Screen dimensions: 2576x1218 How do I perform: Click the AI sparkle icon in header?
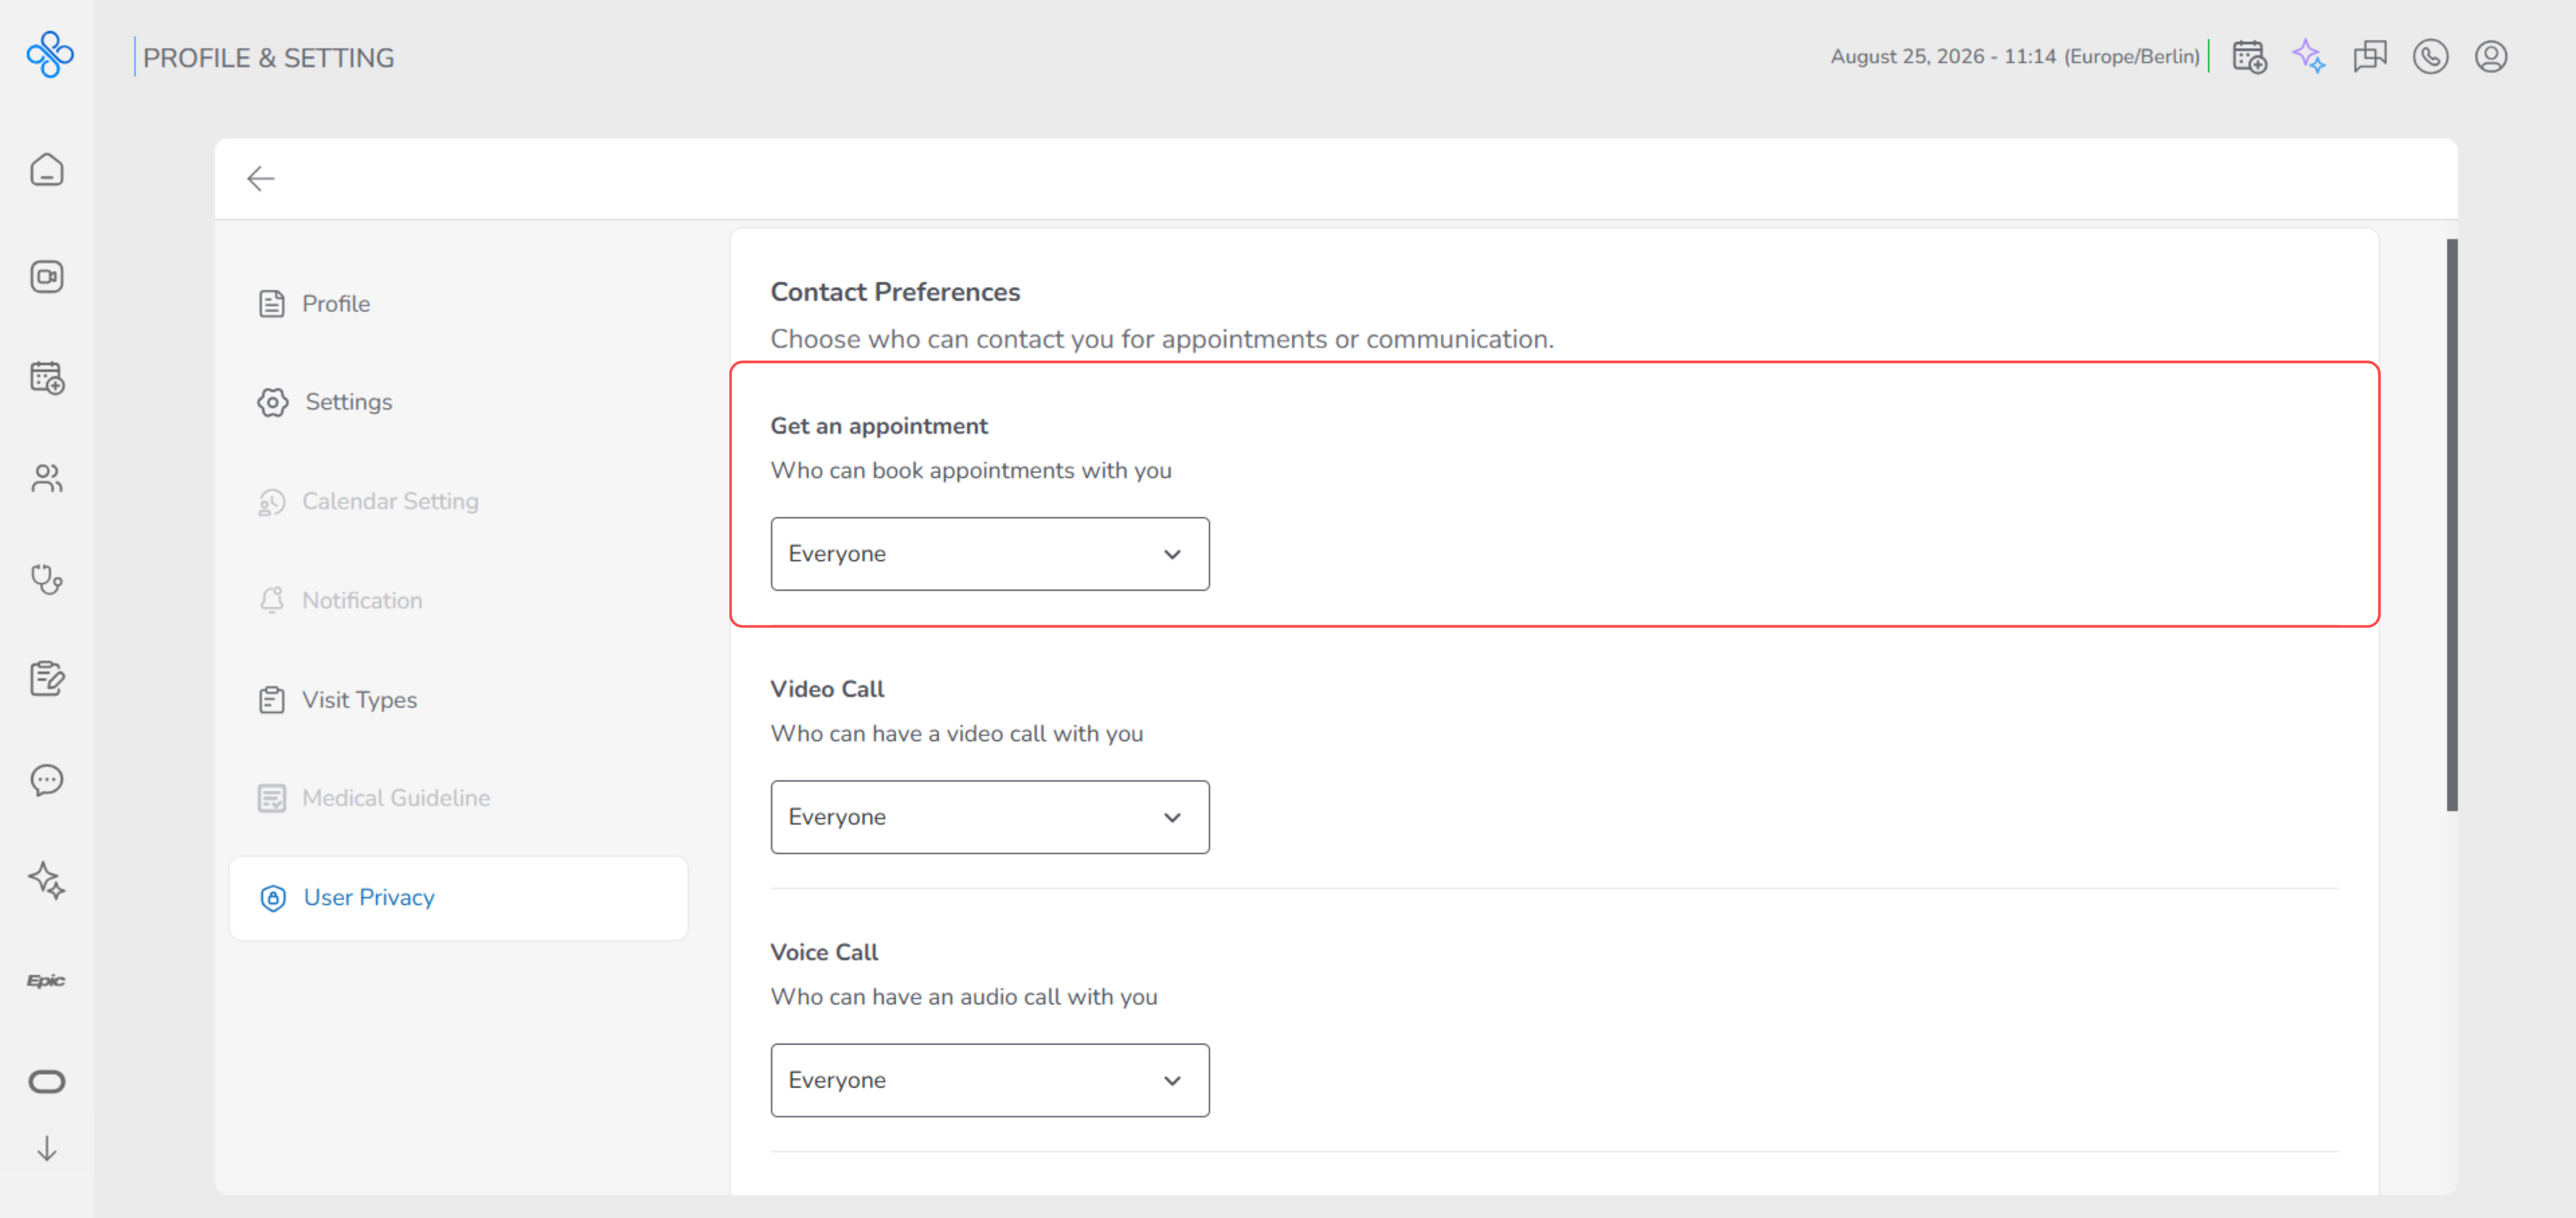click(x=2309, y=56)
